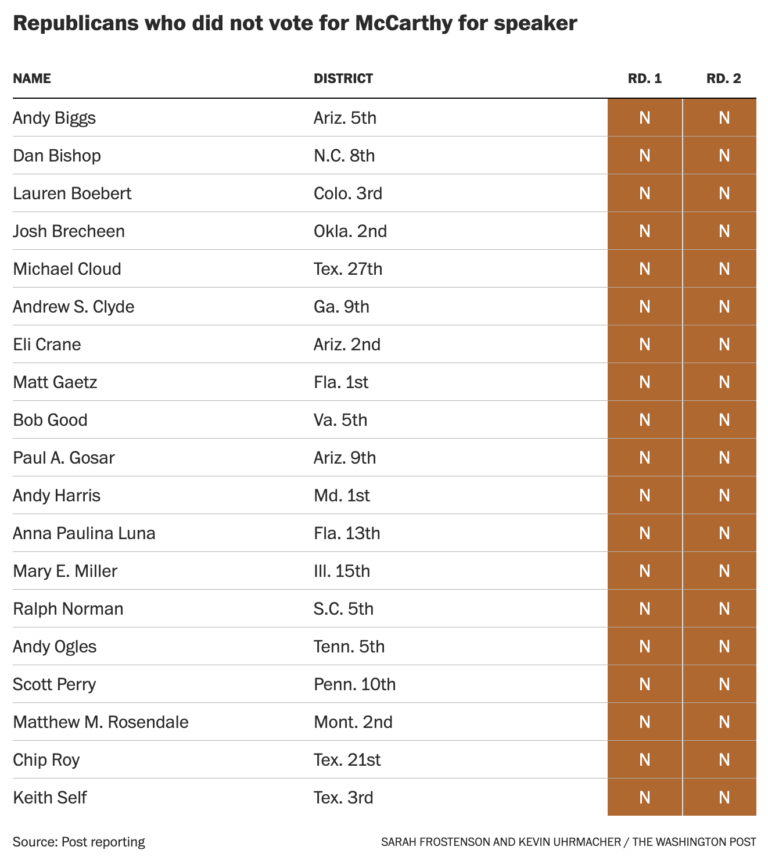Select the Penn. 10th district text

tap(354, 684)
